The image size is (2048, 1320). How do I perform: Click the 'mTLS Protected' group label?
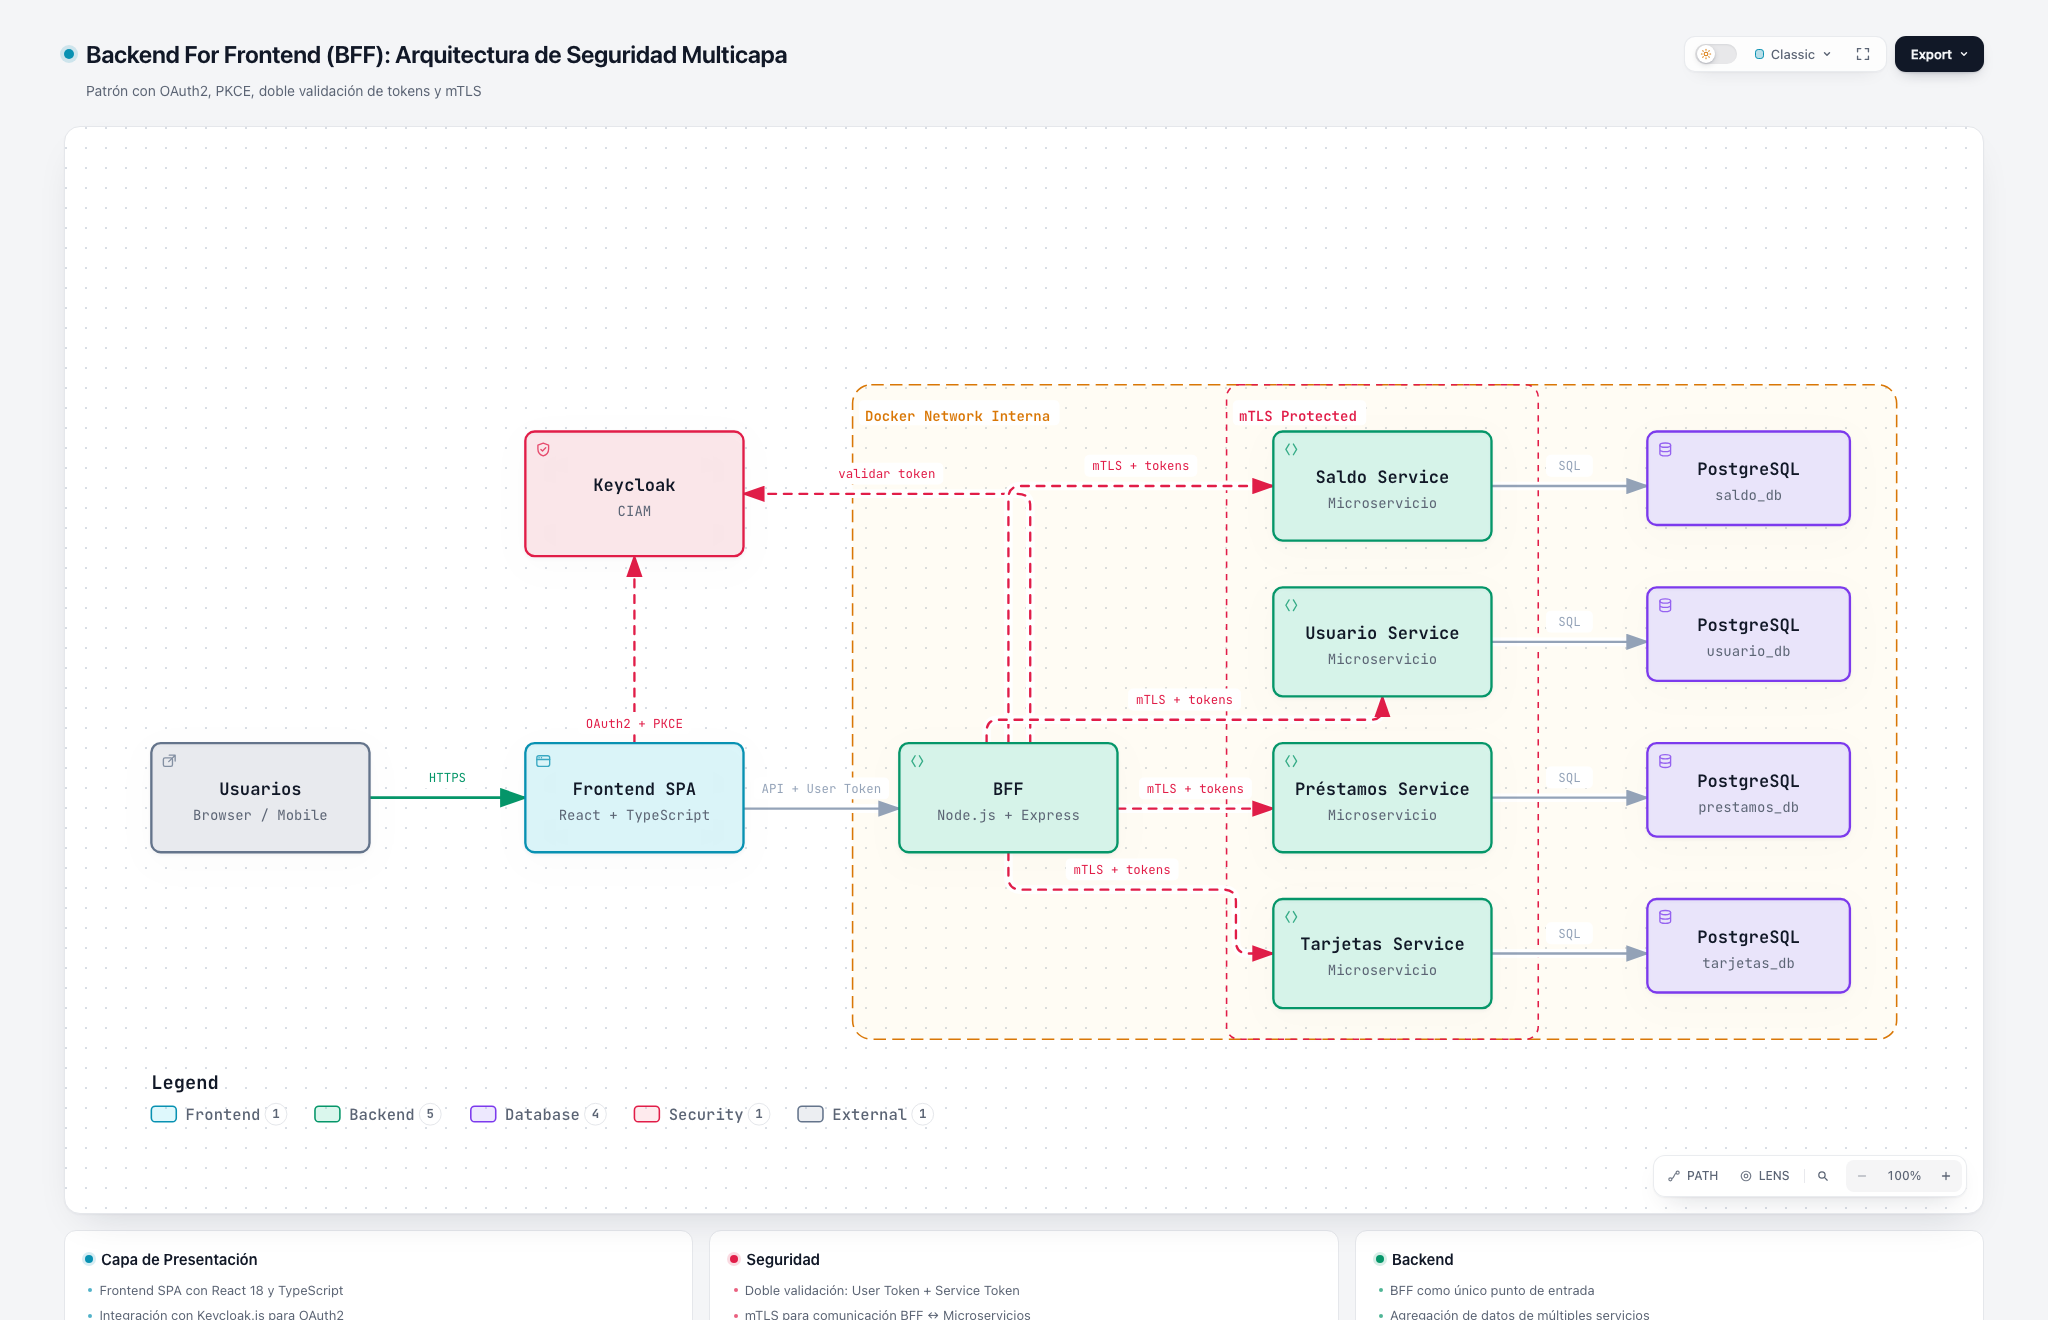(x=1298, y=416)
